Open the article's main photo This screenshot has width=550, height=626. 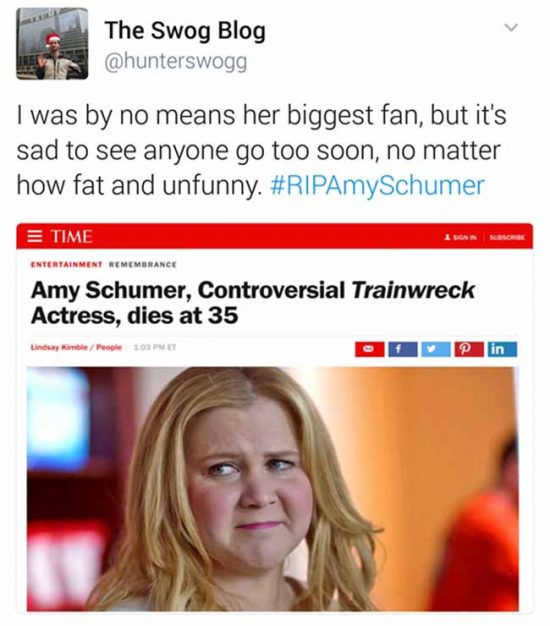pyautogui.click(x=273, y=489)
